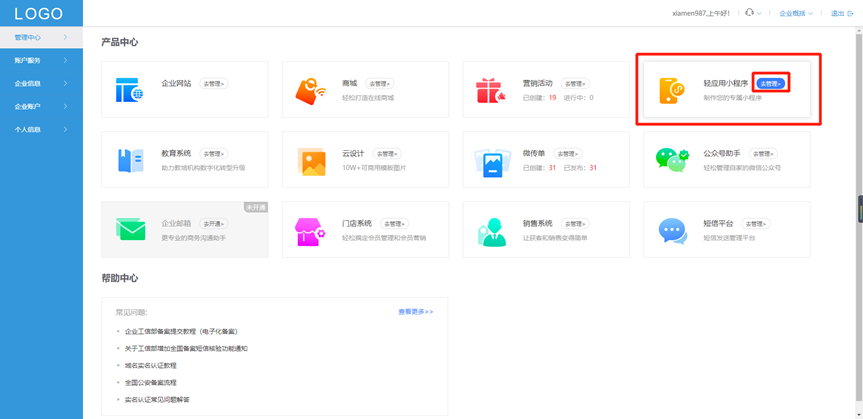Click the 微传单 flyer icon
Viewport: 863px width, 419px height.
click(492, 162)
